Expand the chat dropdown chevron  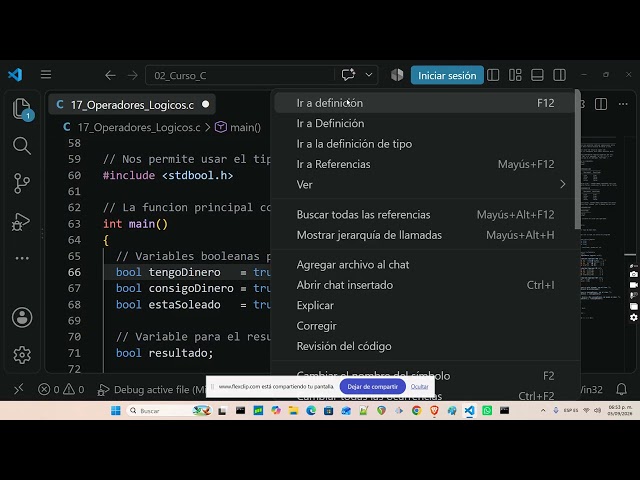[369, 75]
